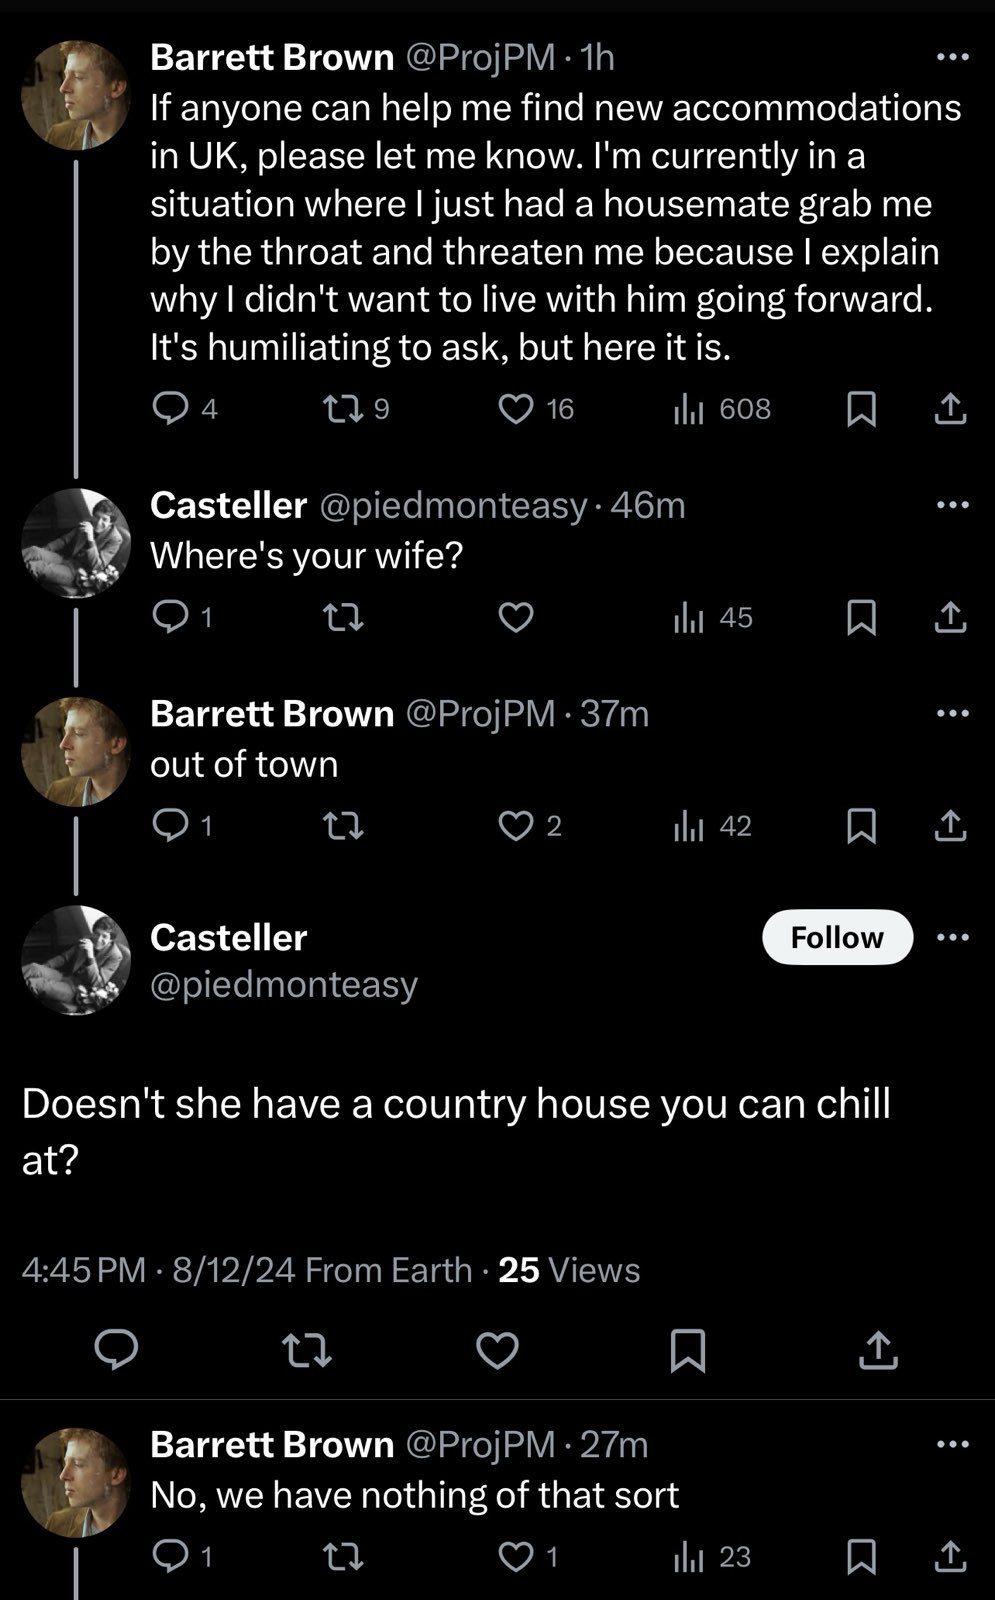Open Casteller's avatar in main tweet
The image size is (995, 1600).
pyautogui.click(x=76, y=960)
